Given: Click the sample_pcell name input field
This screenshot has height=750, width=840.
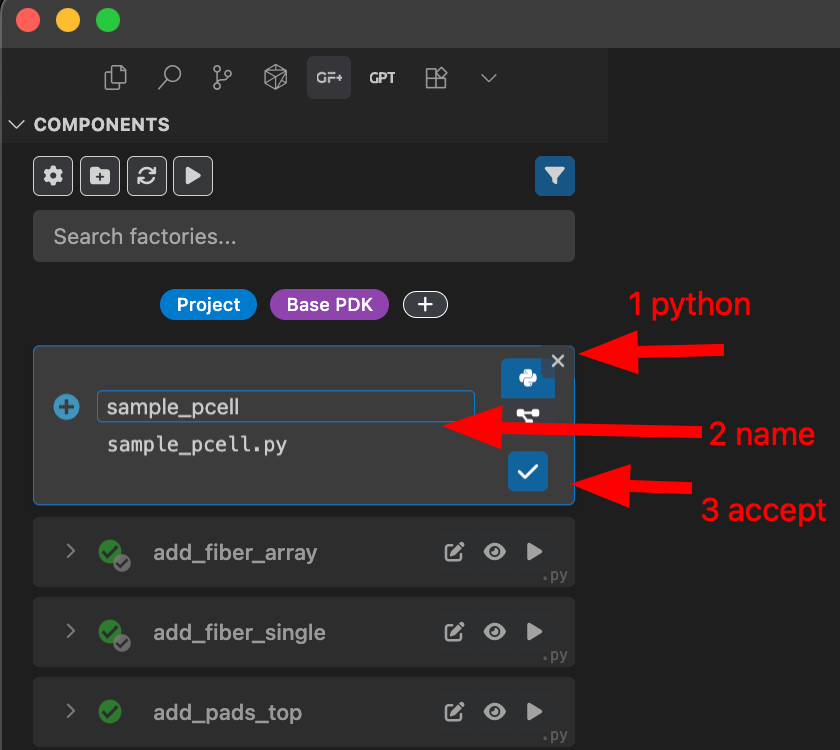Looking at the screenshot, I should point(285,406).
